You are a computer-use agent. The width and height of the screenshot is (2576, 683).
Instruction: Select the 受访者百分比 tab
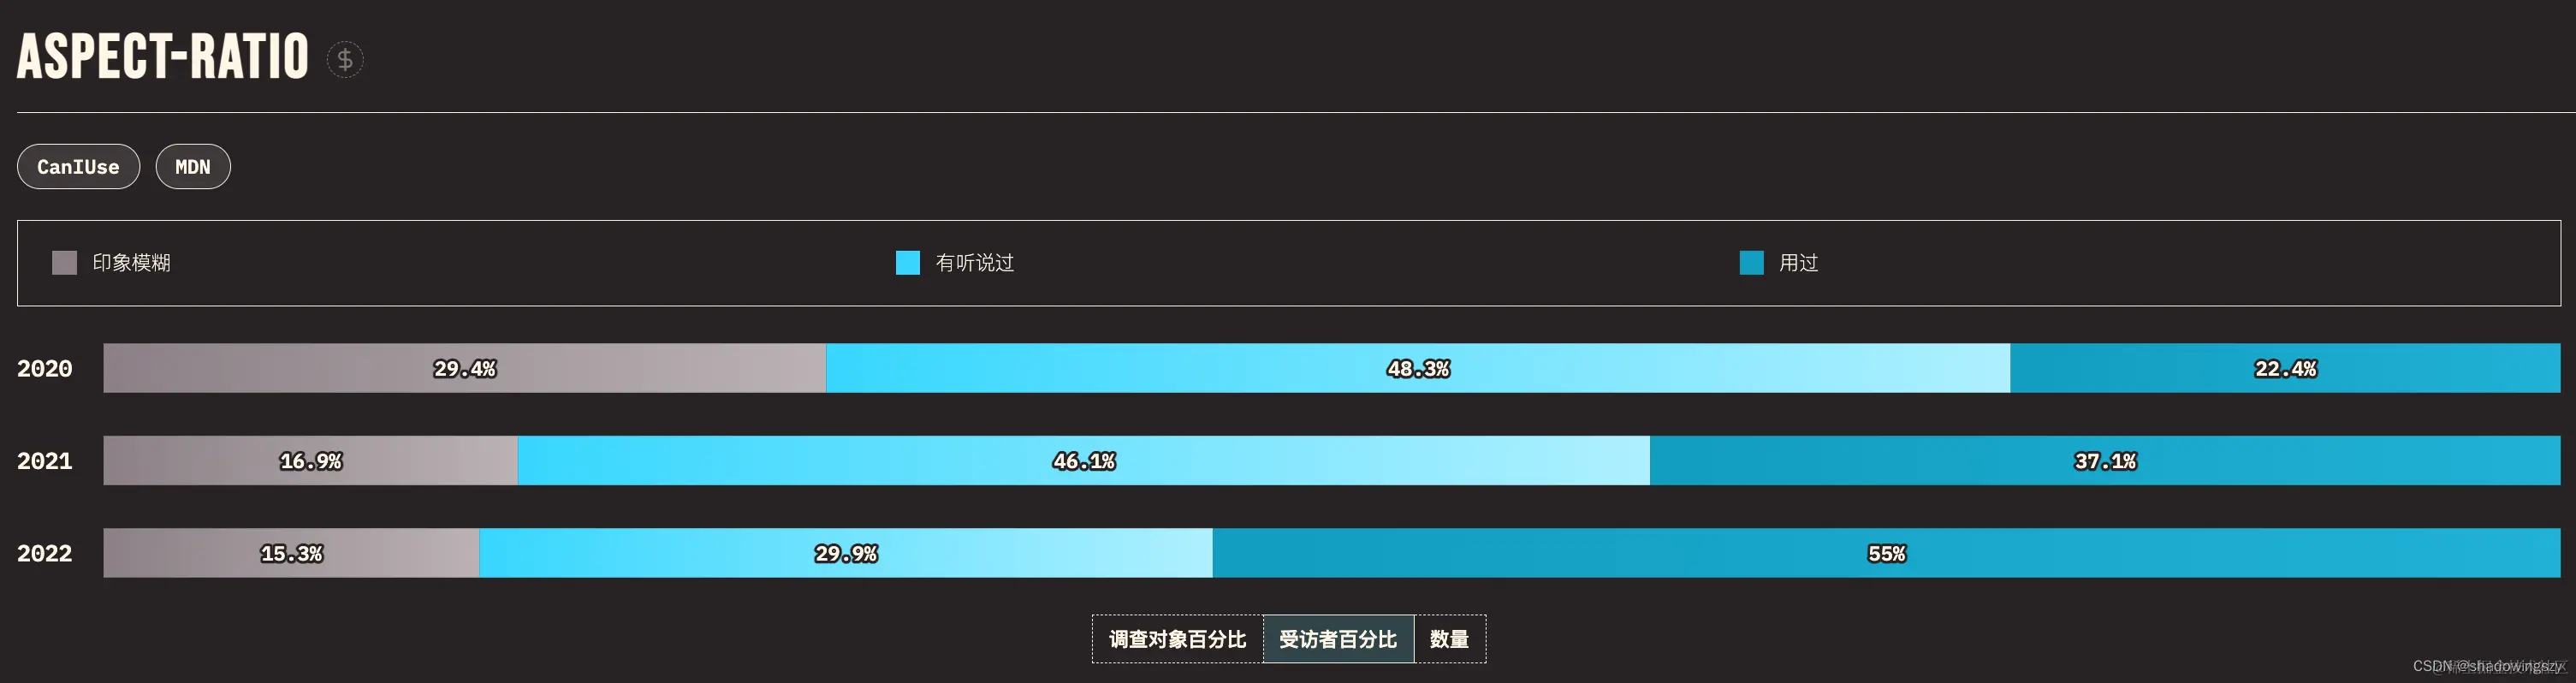[x=1339, y=638]
